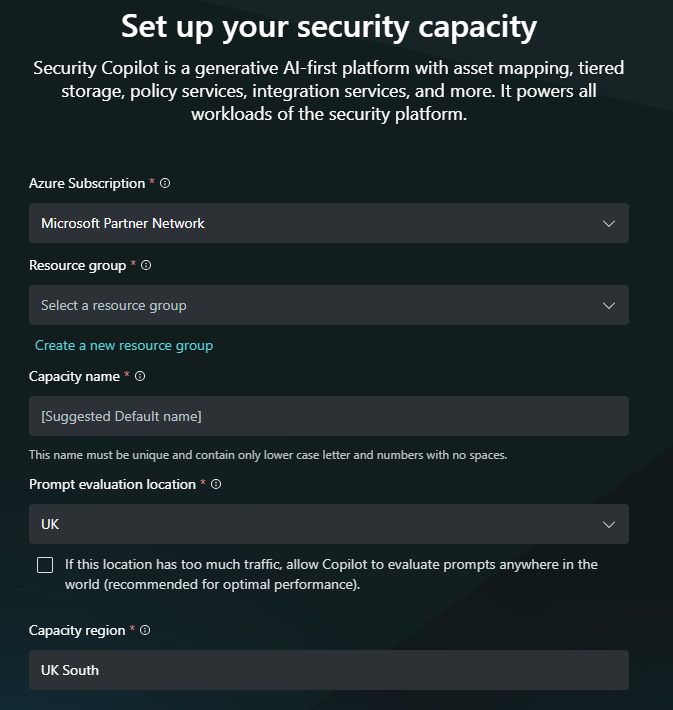Enable evaluating prompts anywhere checkbox
673x710 pixels.
click(x=45, y=565)
